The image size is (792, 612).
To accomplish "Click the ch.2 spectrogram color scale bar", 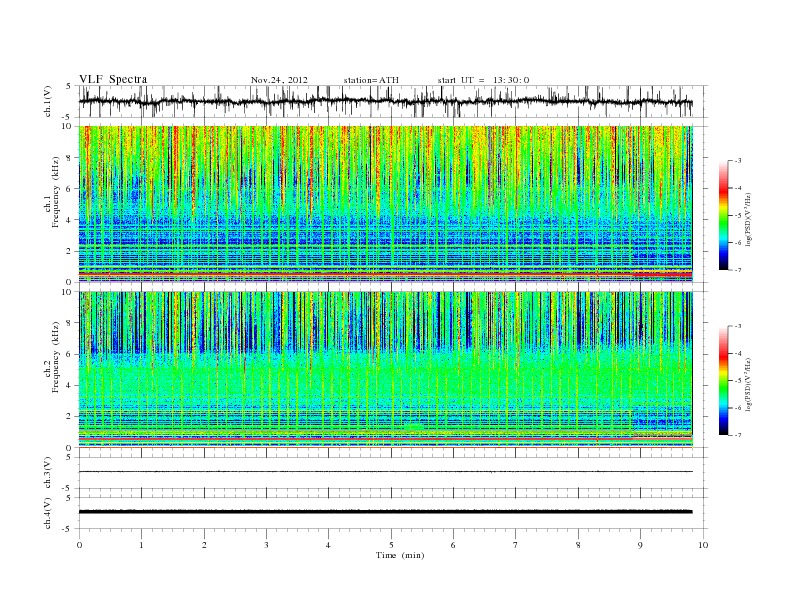I will (x=723, y=380).
